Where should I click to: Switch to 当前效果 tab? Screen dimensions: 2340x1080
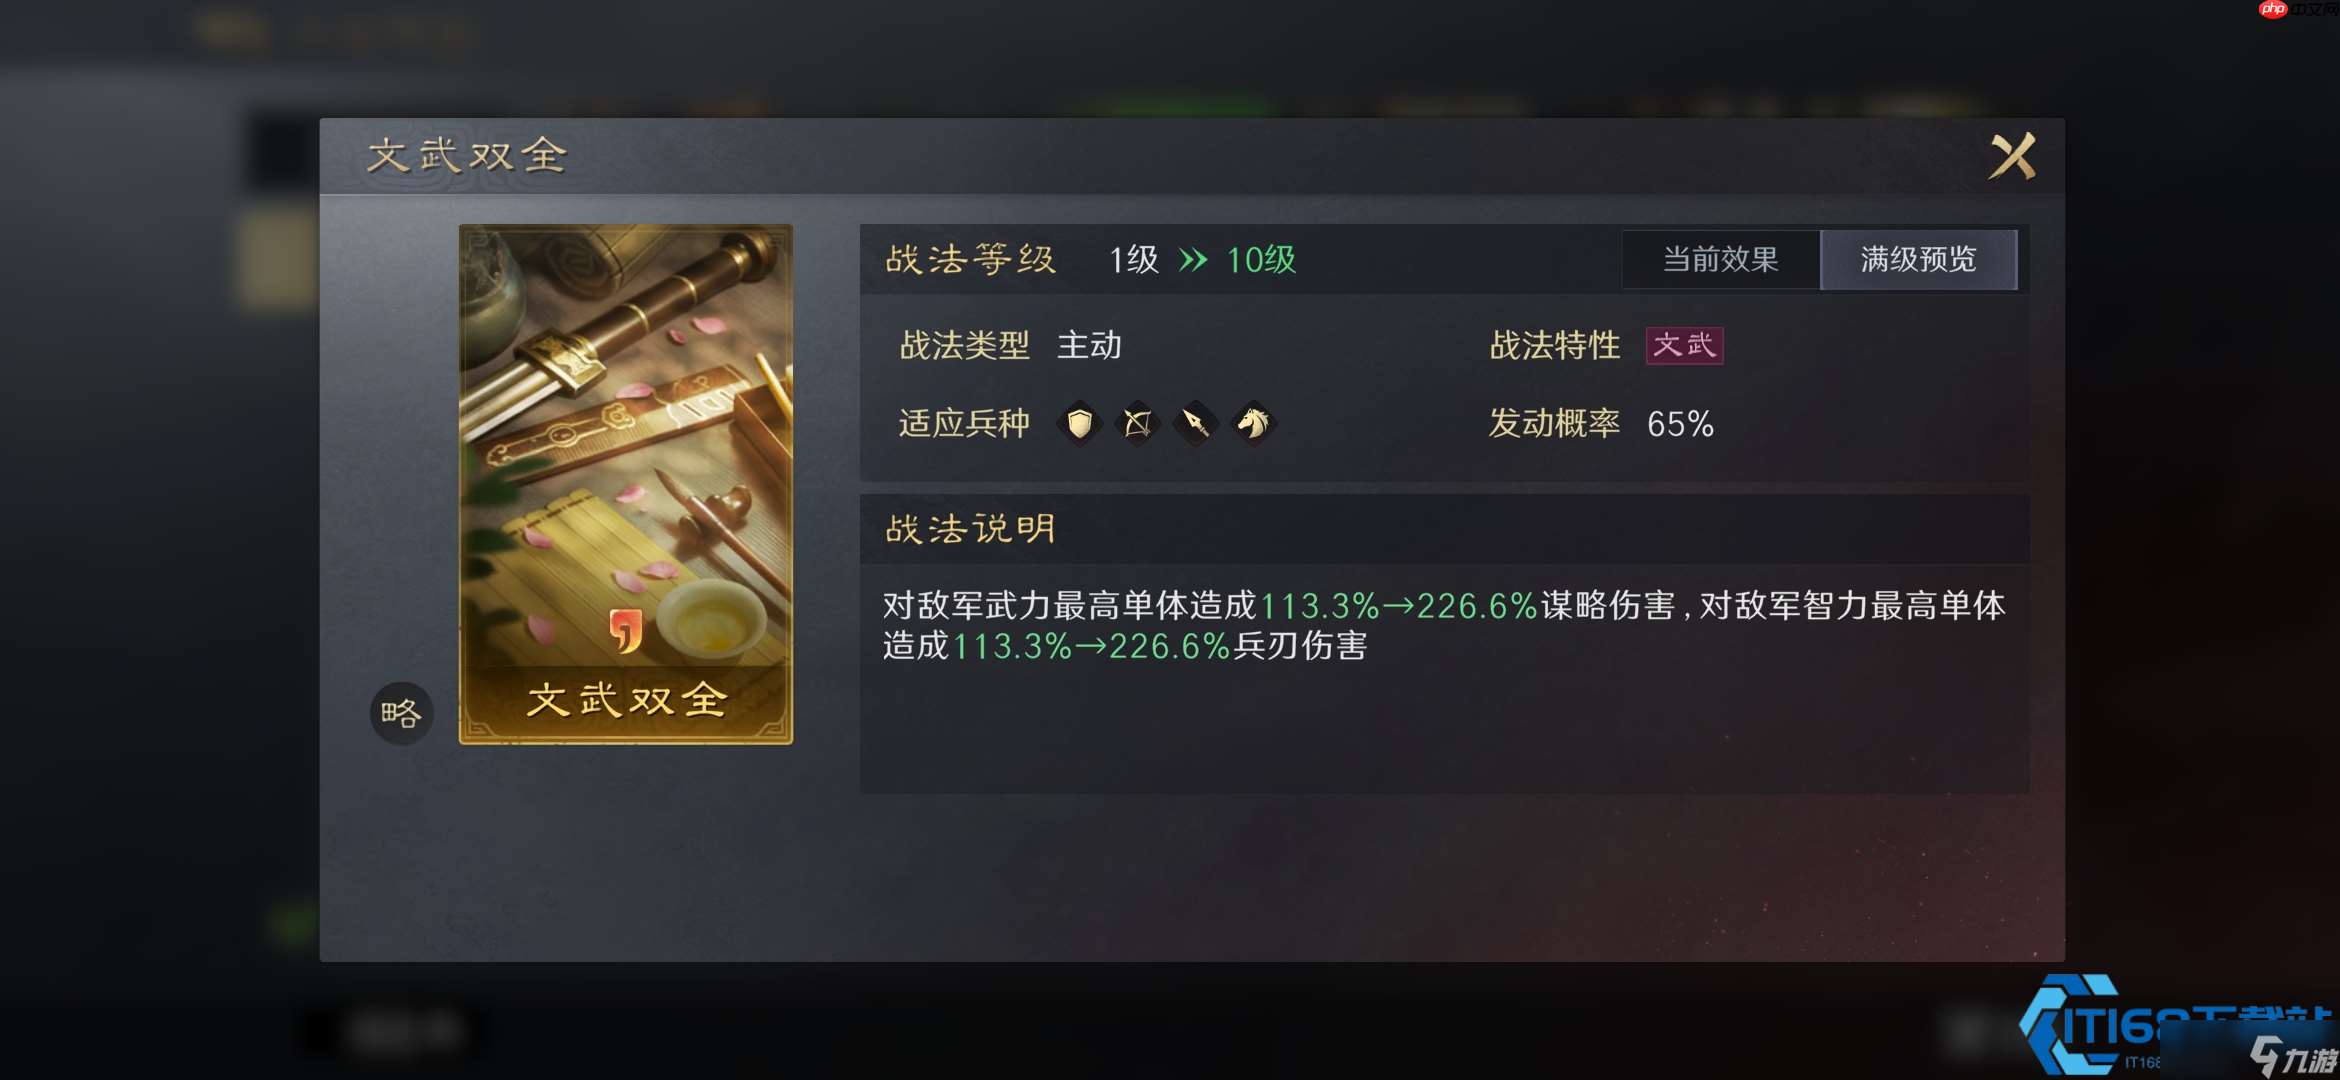pos(1721,260)
